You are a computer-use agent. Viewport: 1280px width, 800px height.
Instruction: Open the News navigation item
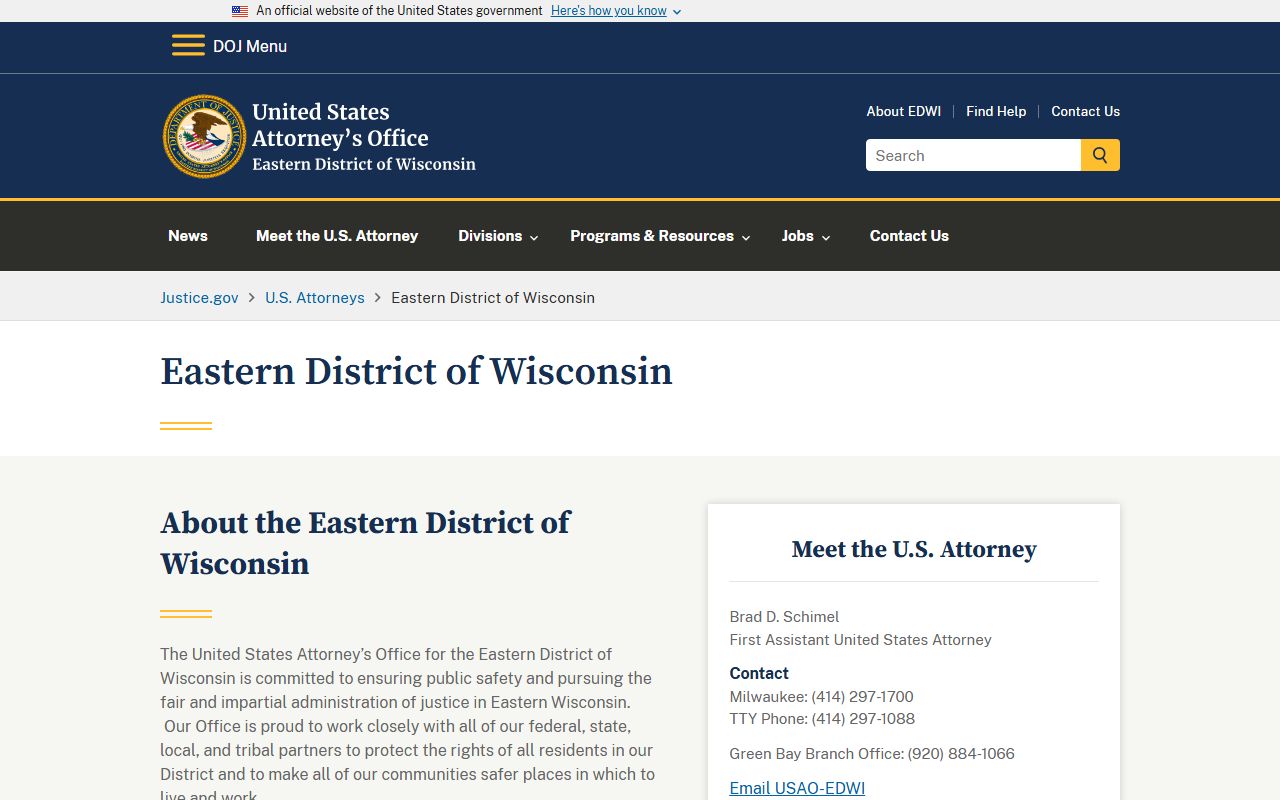click(188, 236)
